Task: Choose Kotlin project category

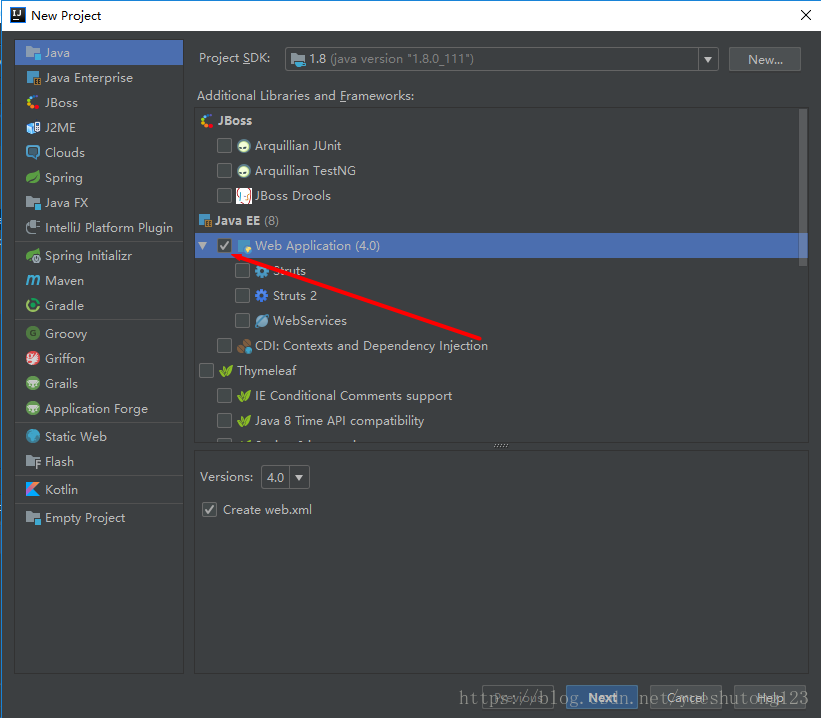Action: [x=99, y=490]
